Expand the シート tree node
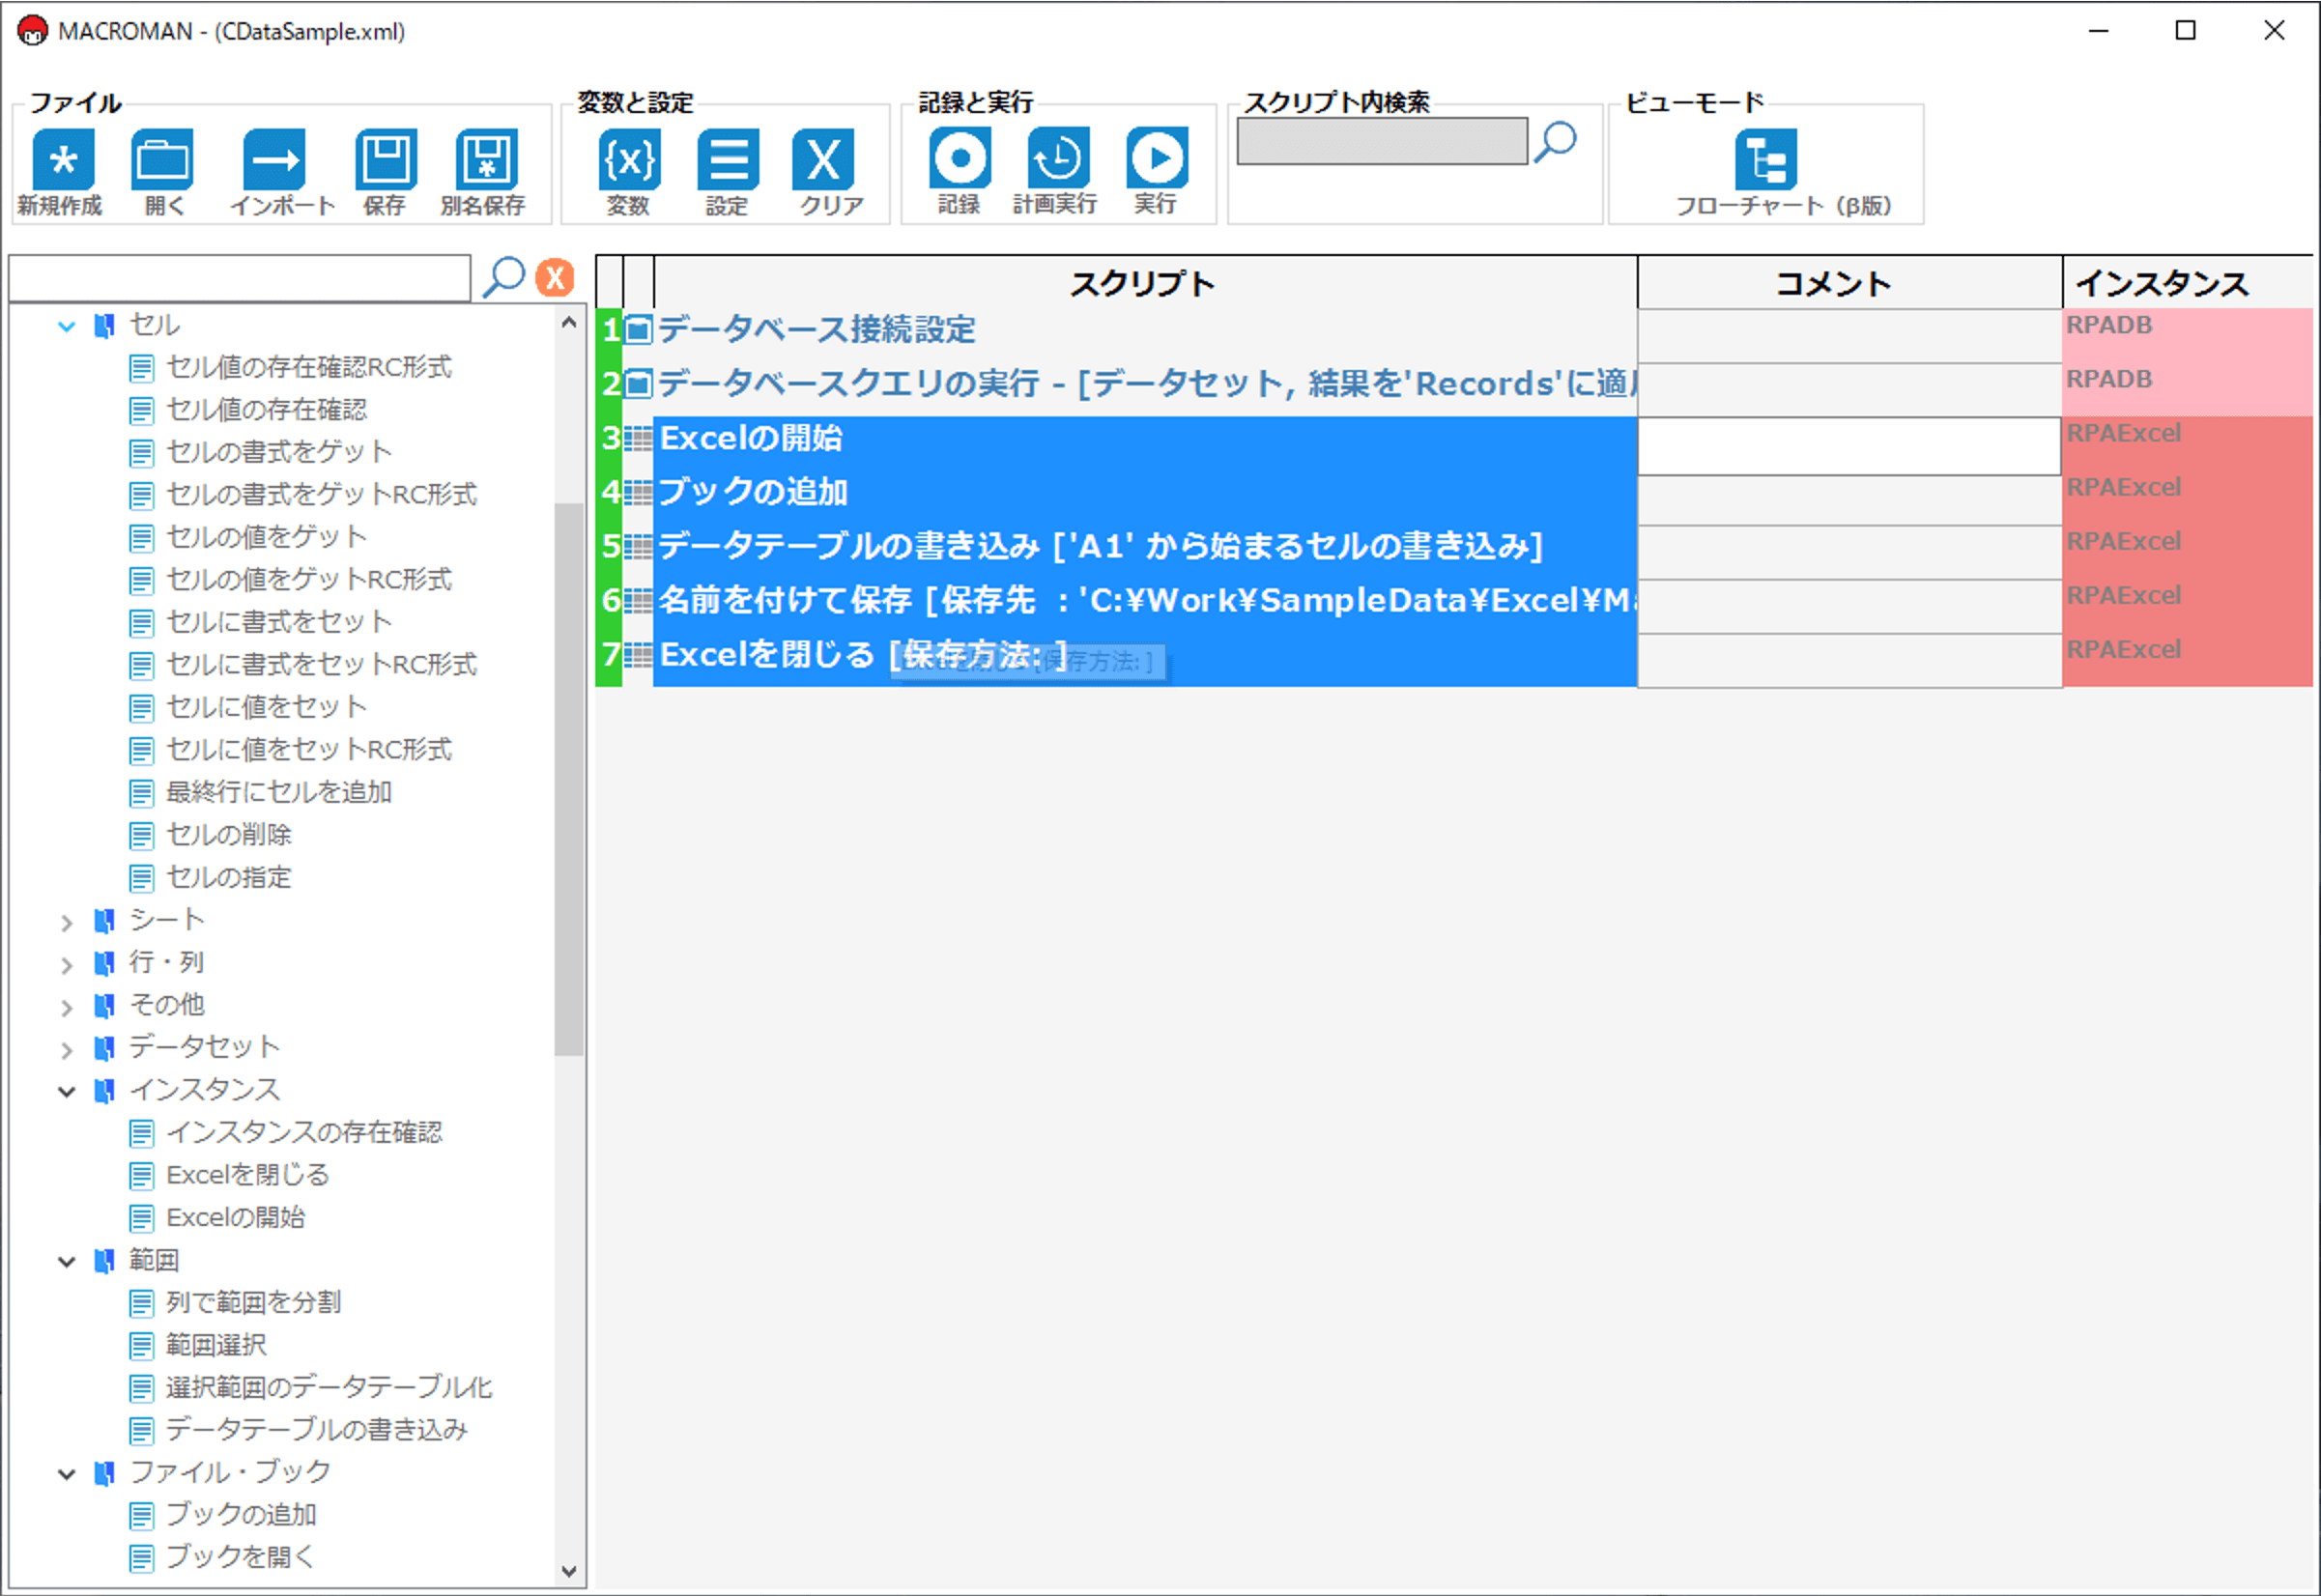The image size is (2321, 1596). click(67, 922)
